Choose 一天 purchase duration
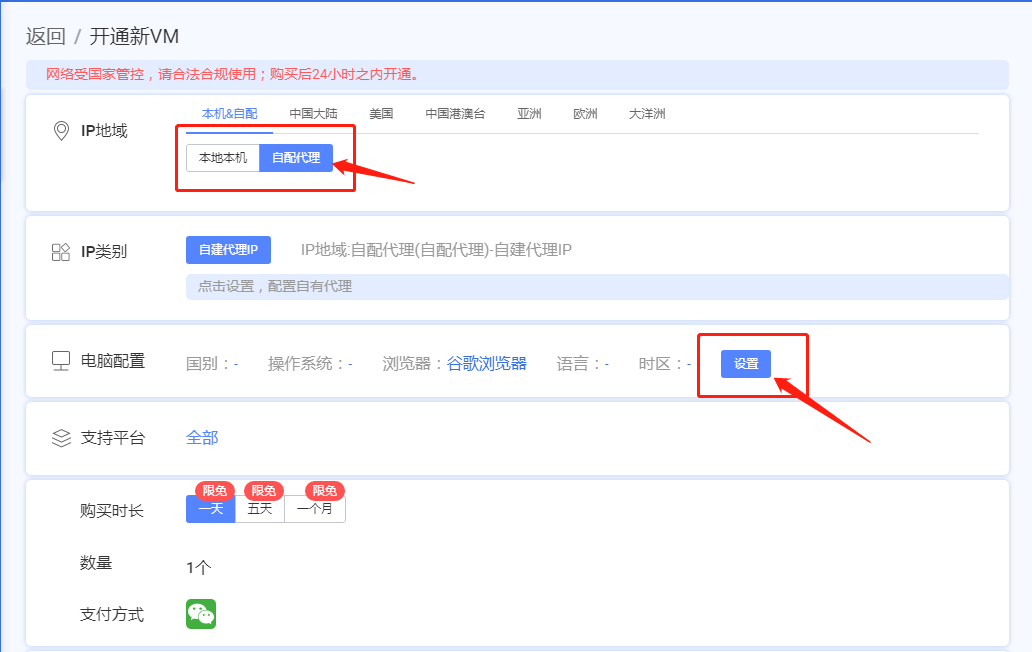This screenshot has width=1032, height=652. tap(210, 509)
